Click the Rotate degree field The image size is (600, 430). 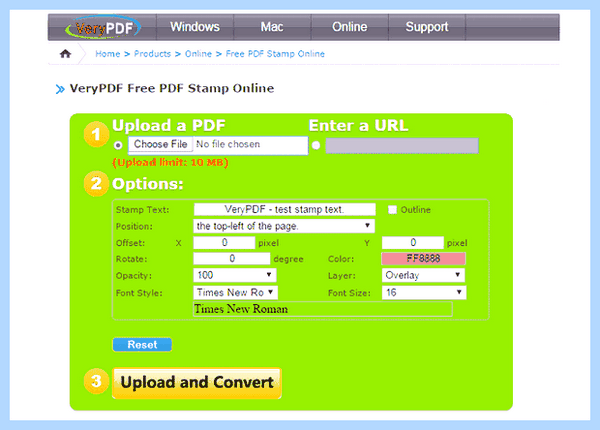coord(232,259)
